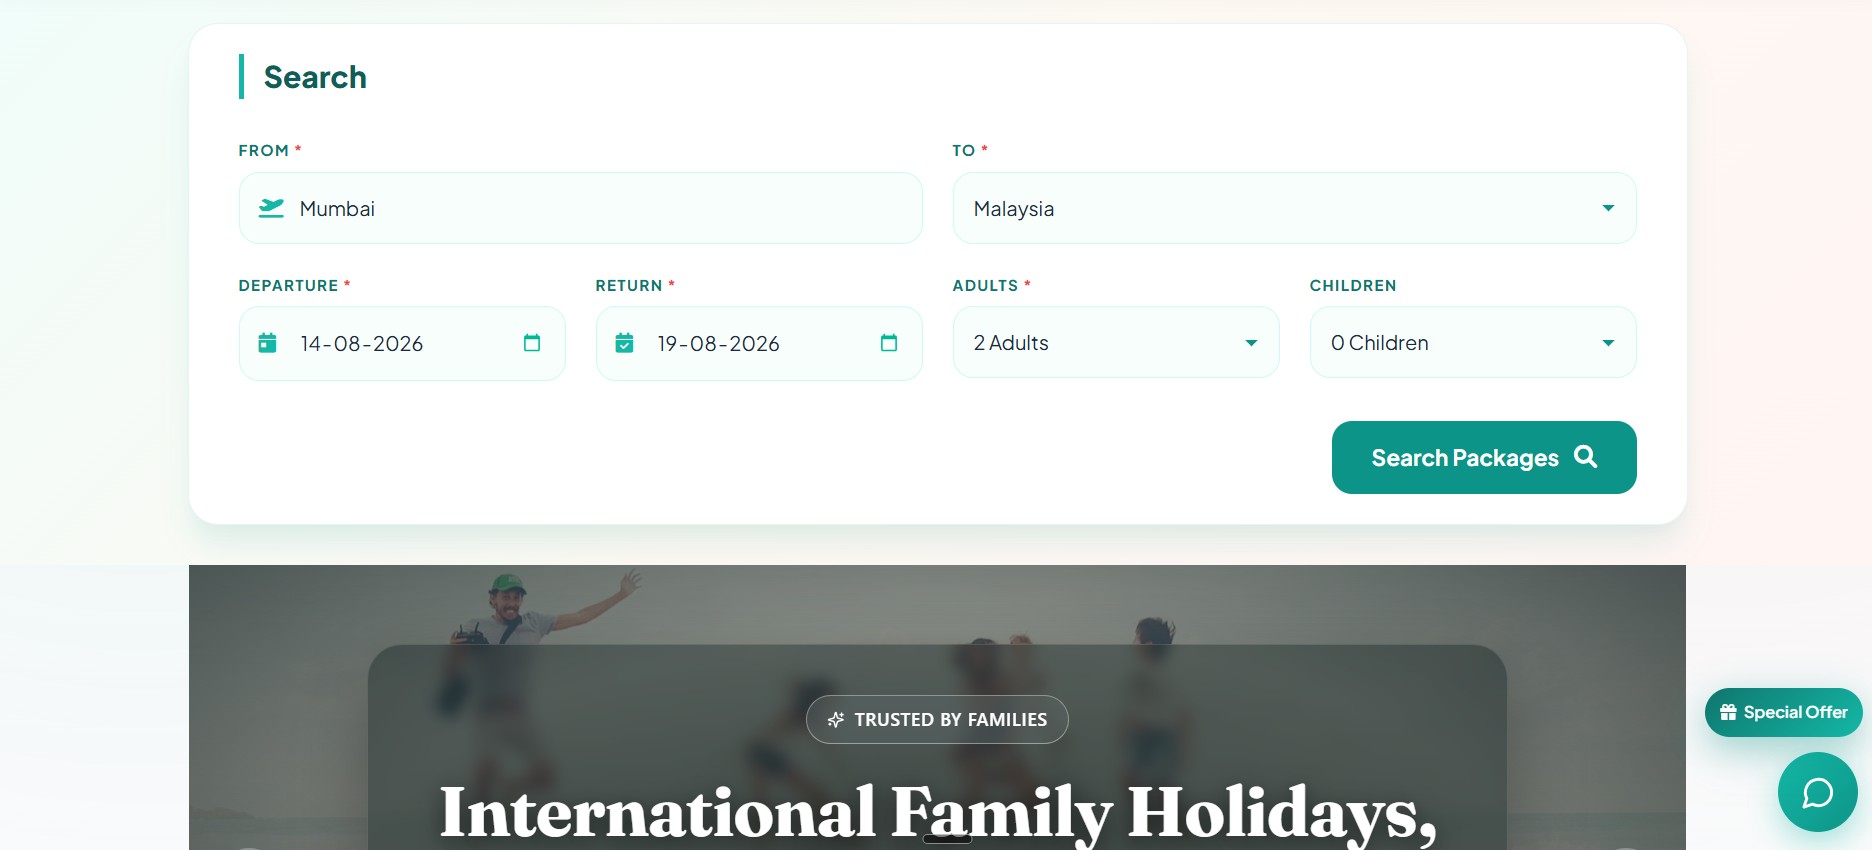Open the departure date picker calendar icon

(x=532, y=343)
